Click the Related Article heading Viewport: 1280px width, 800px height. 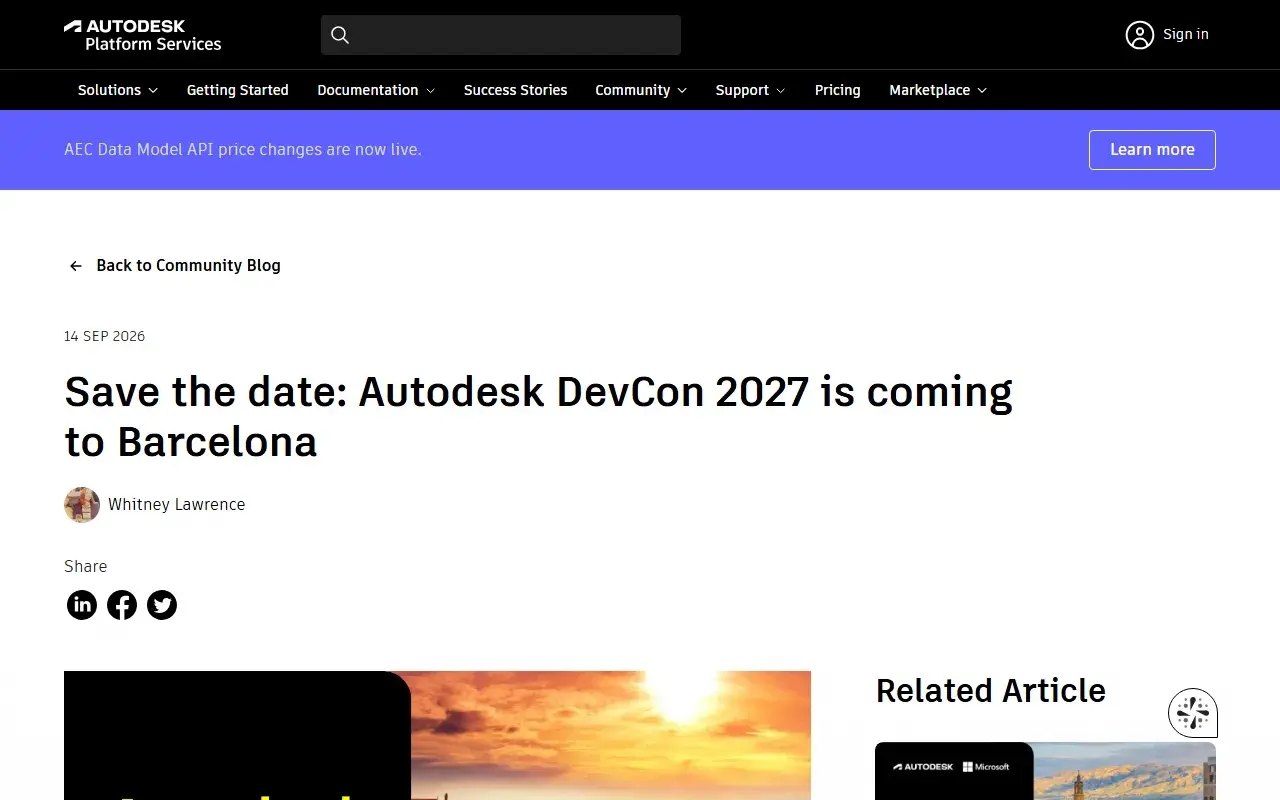click(990, 691)
